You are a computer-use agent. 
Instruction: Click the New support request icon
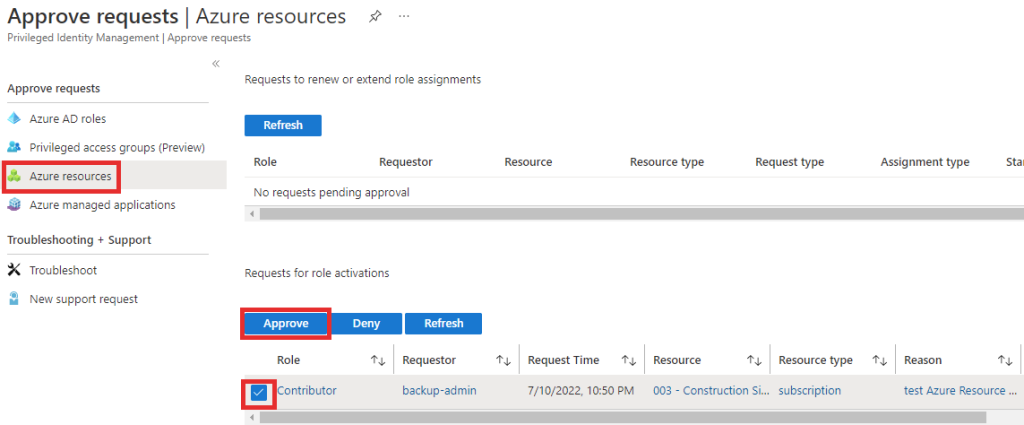coord(14,299)
